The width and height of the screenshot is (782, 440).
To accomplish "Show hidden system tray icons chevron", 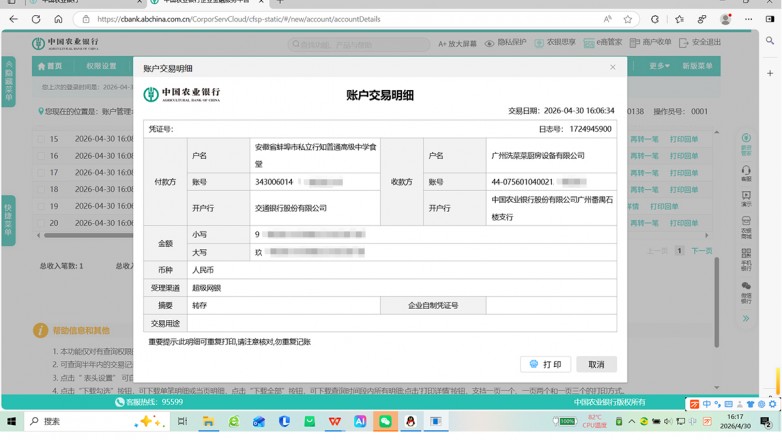I will tap(631, 422).
